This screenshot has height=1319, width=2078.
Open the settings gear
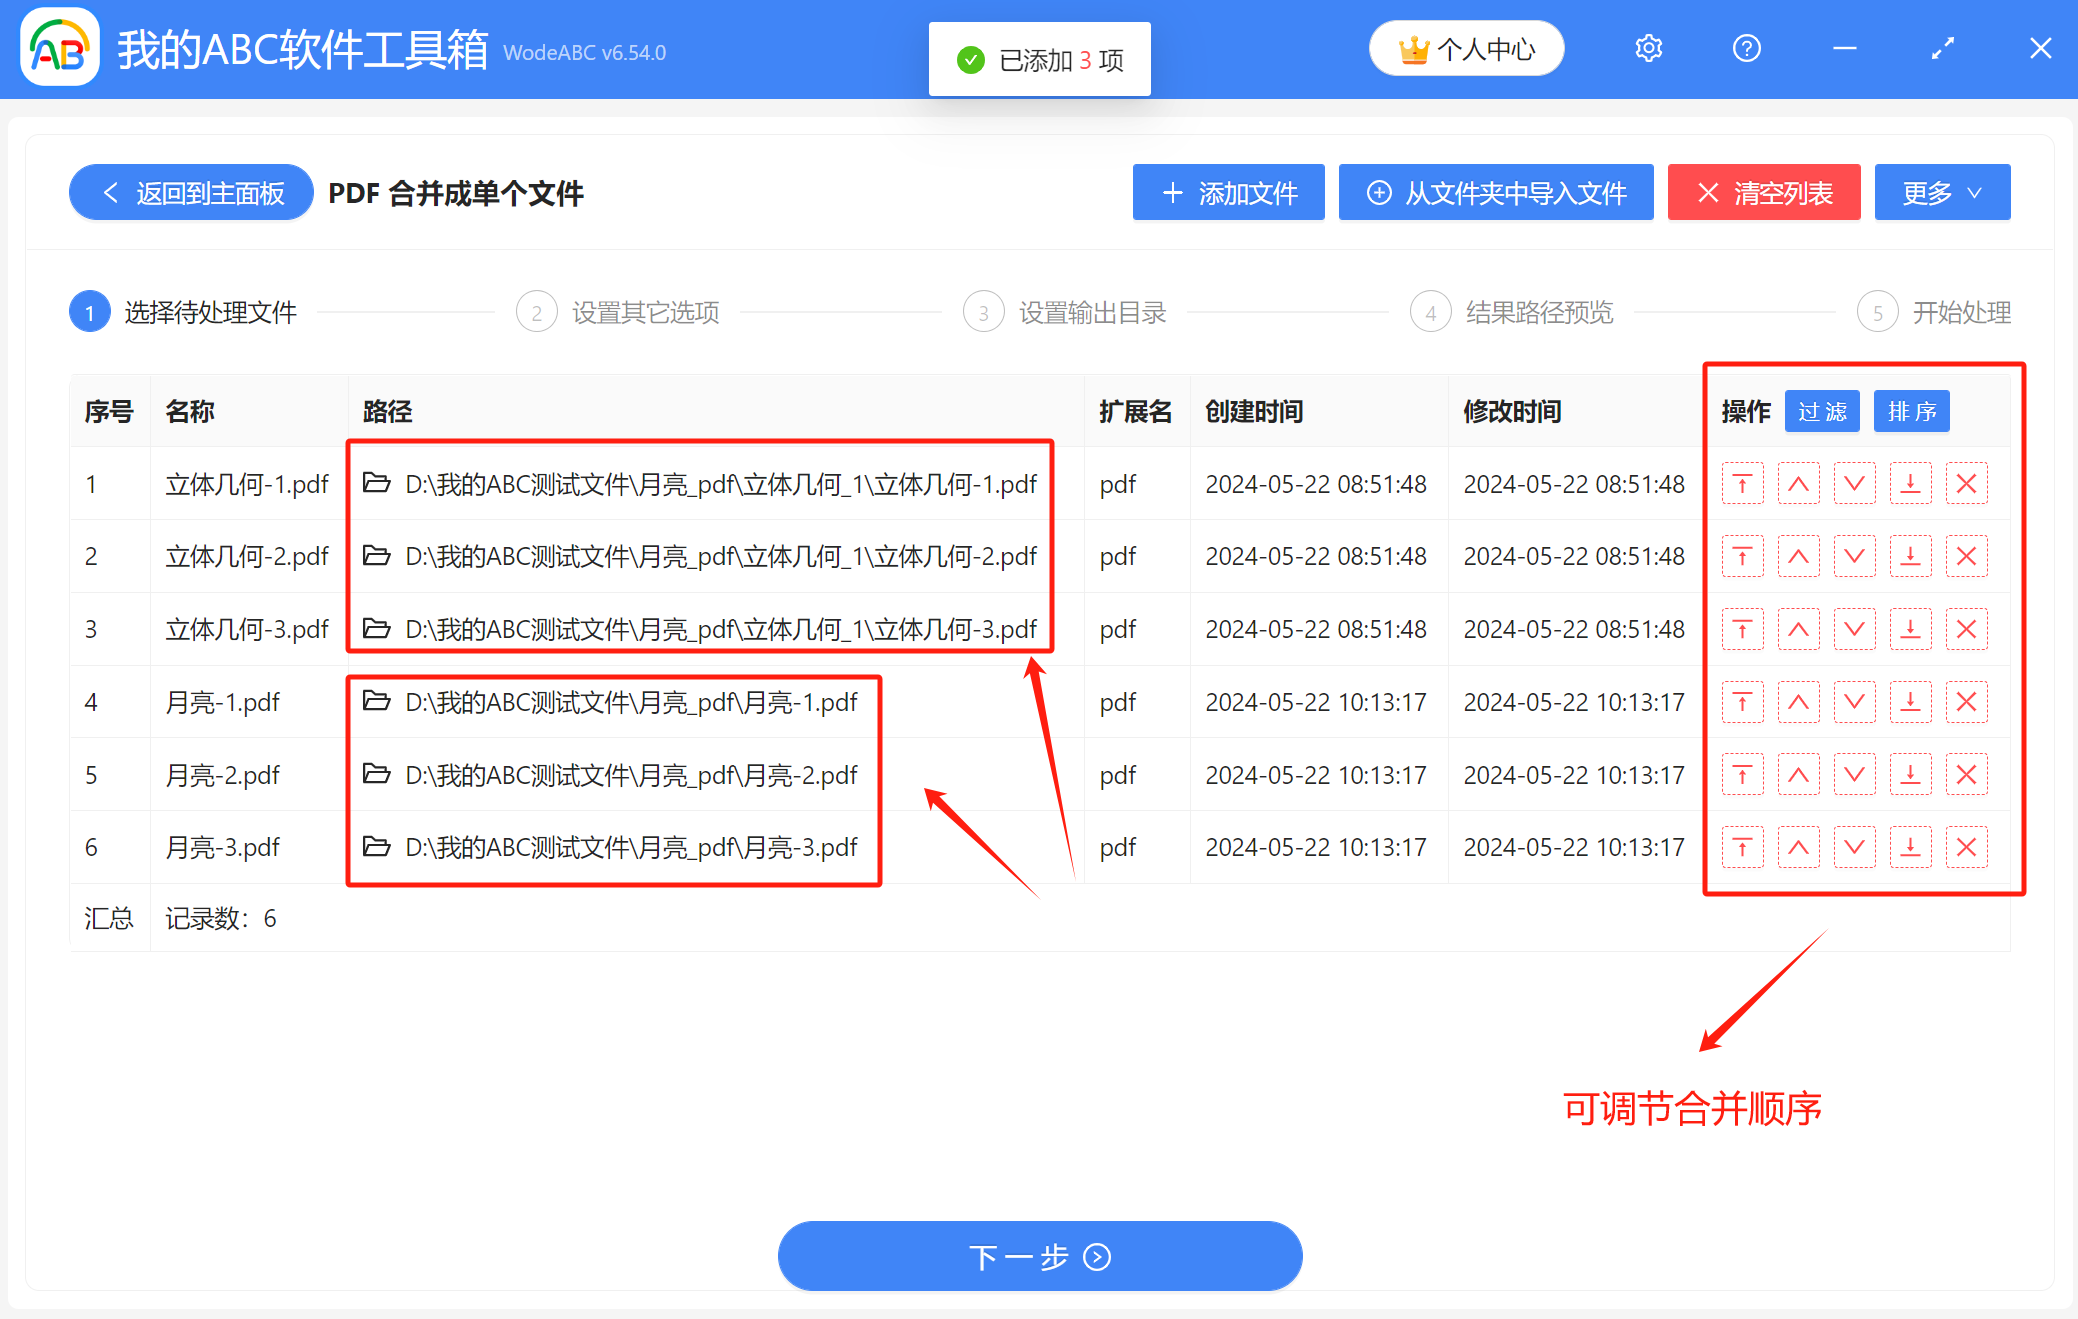1648,48
